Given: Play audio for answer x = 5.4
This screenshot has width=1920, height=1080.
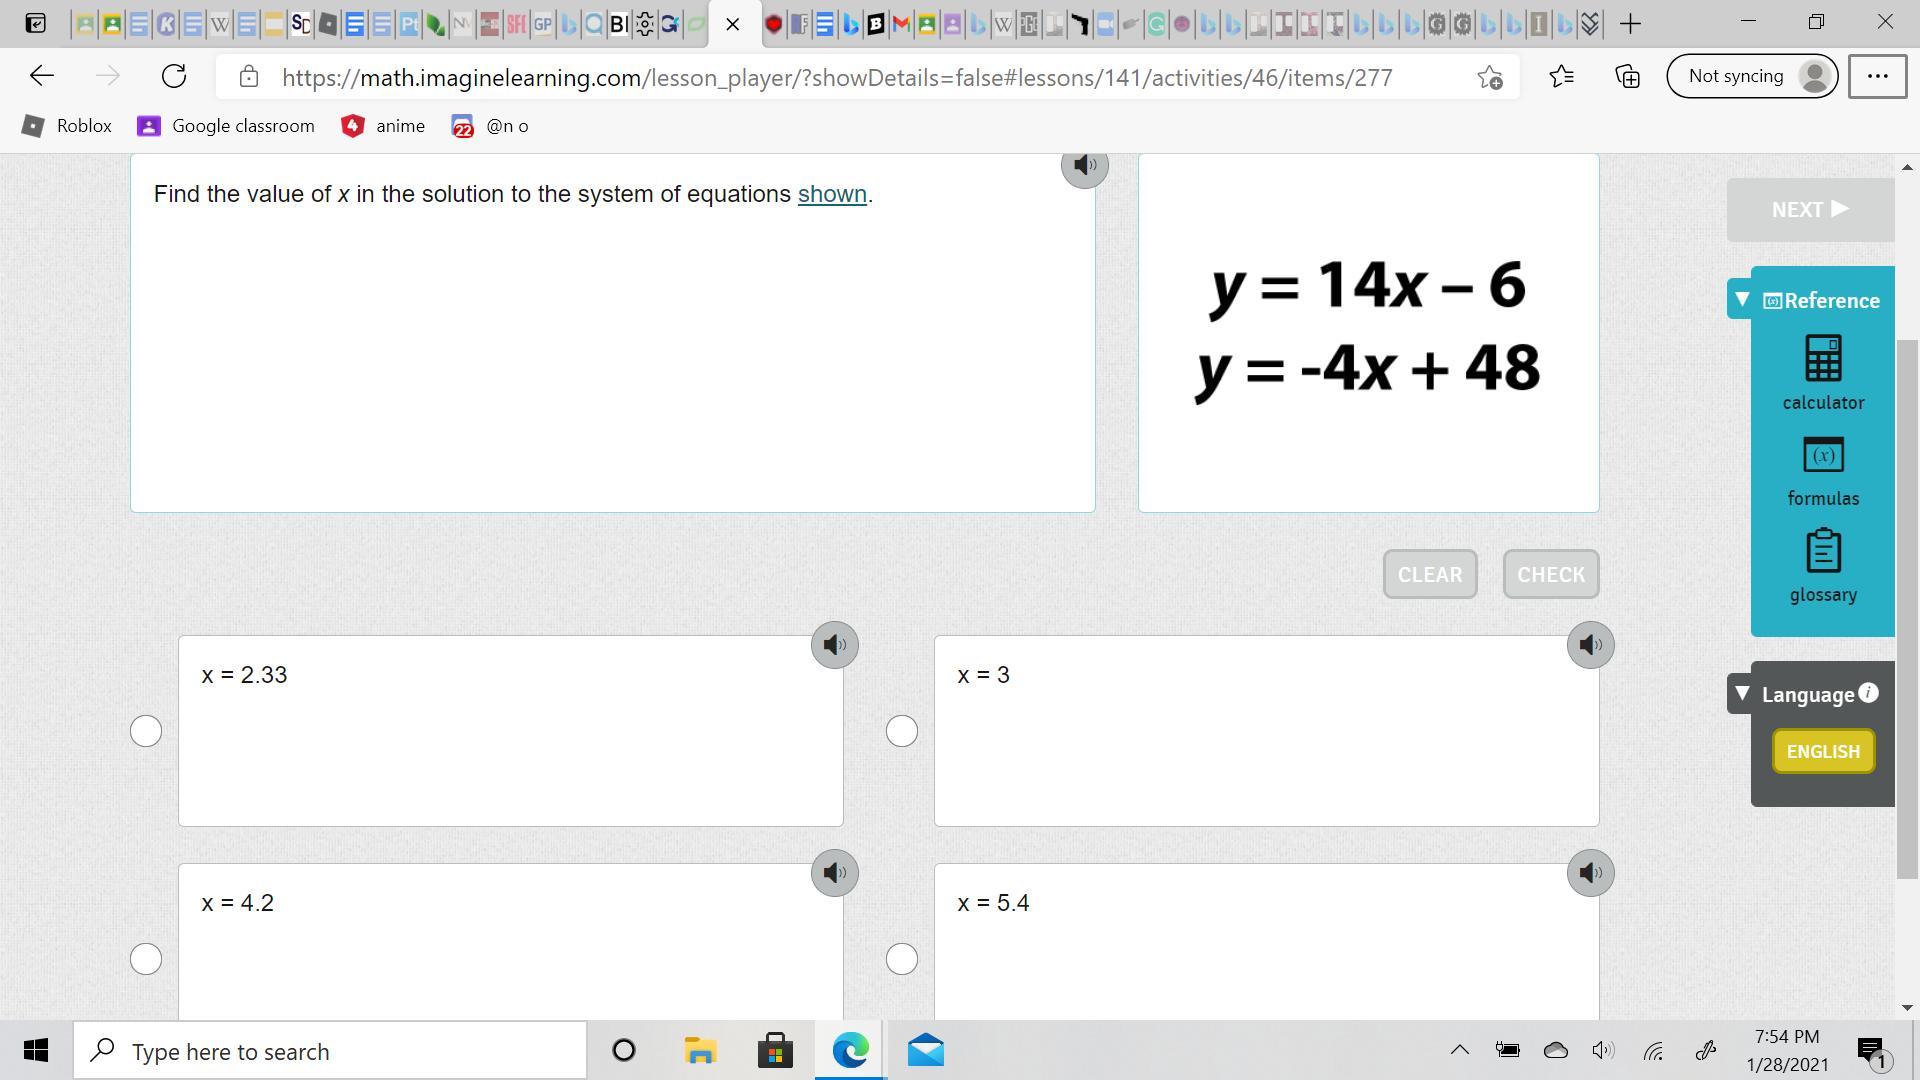Looking at the screenshot, I should (x=1590, y=873).
